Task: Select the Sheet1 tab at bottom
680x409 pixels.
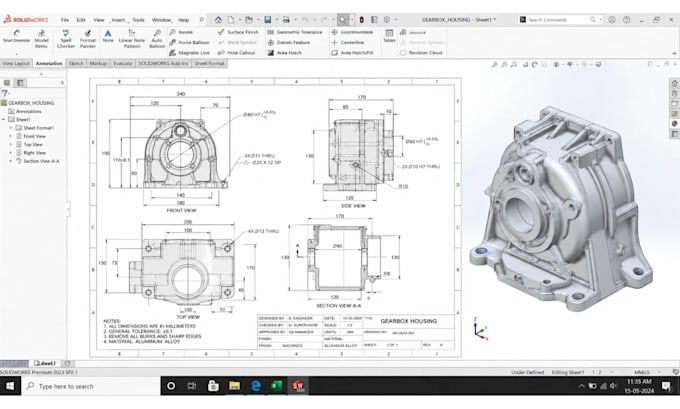Action: [45, 363]
